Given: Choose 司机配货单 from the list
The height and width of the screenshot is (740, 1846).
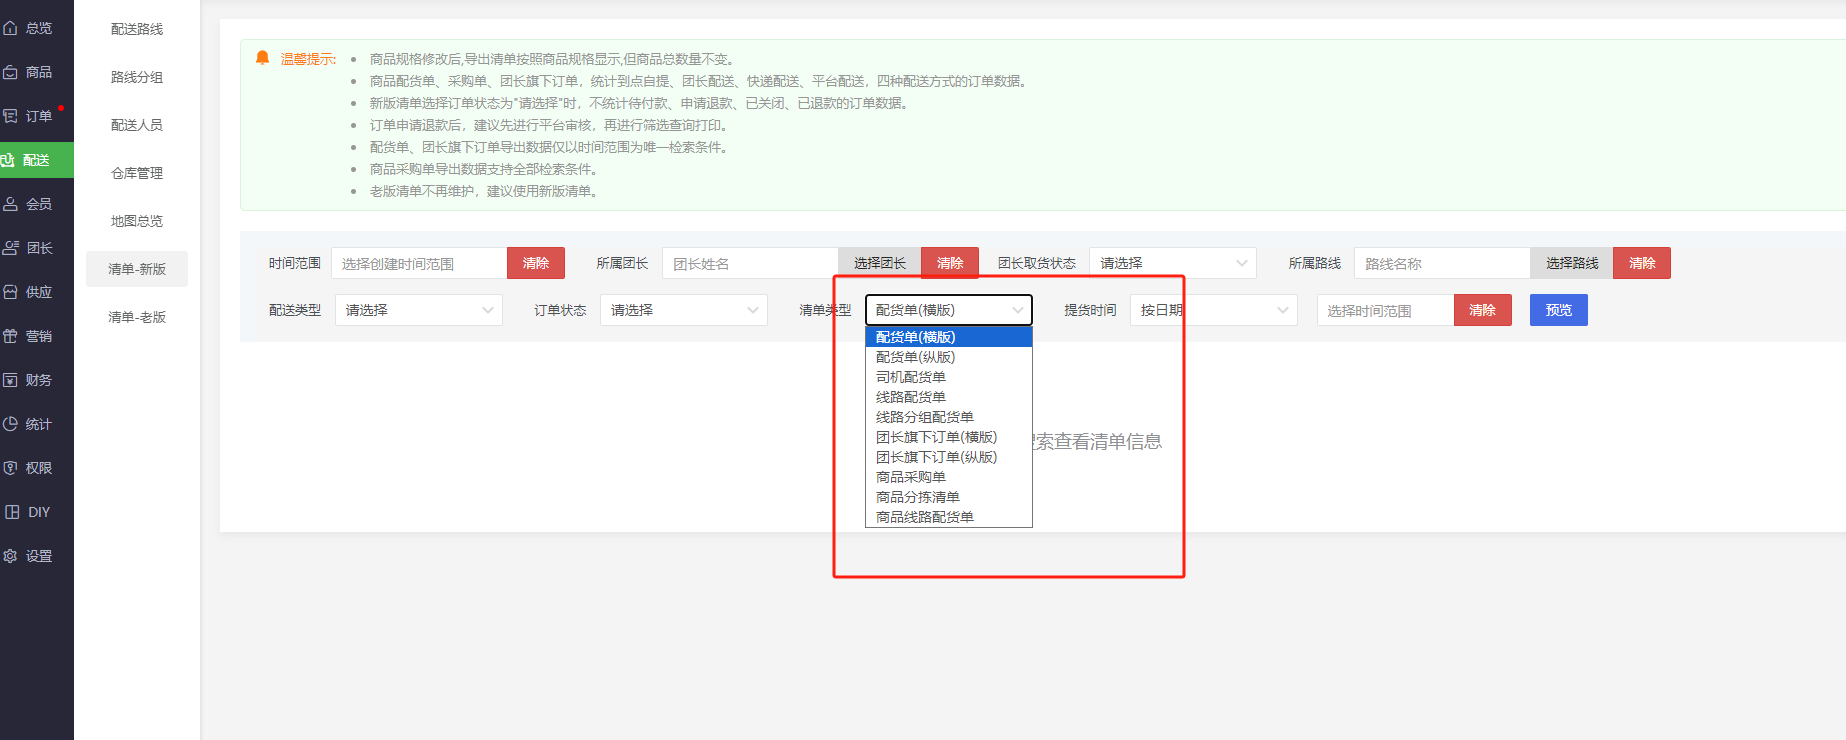Looking at the screenshot, I should [911, 377].
